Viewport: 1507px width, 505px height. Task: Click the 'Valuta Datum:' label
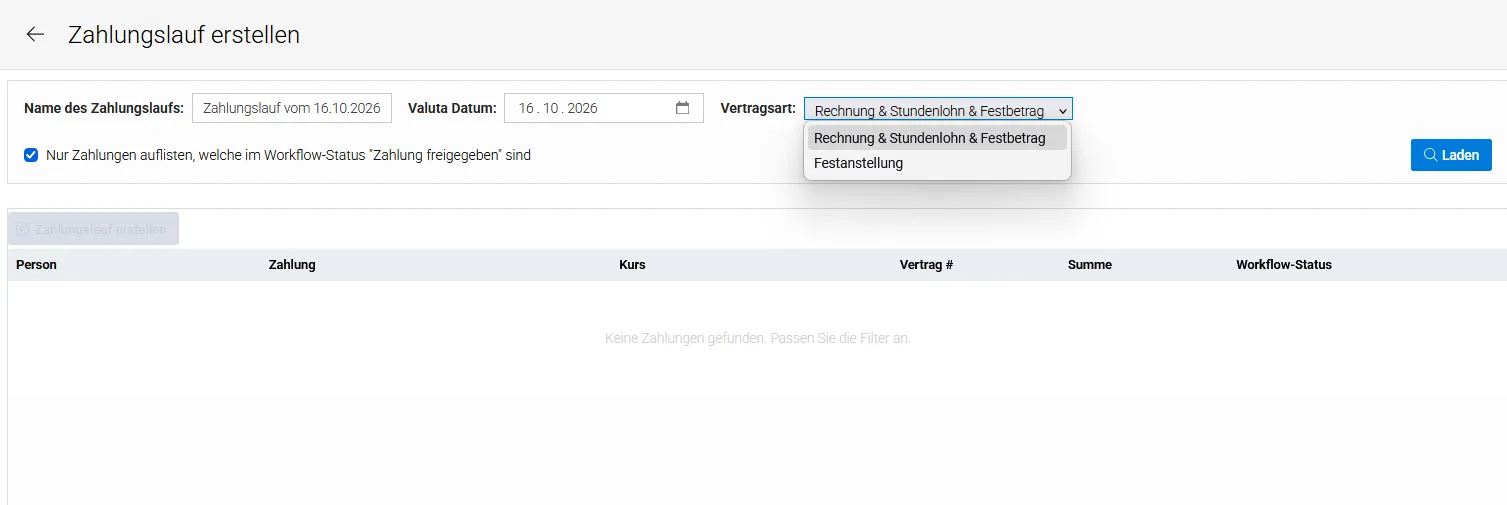click(452, 108)
